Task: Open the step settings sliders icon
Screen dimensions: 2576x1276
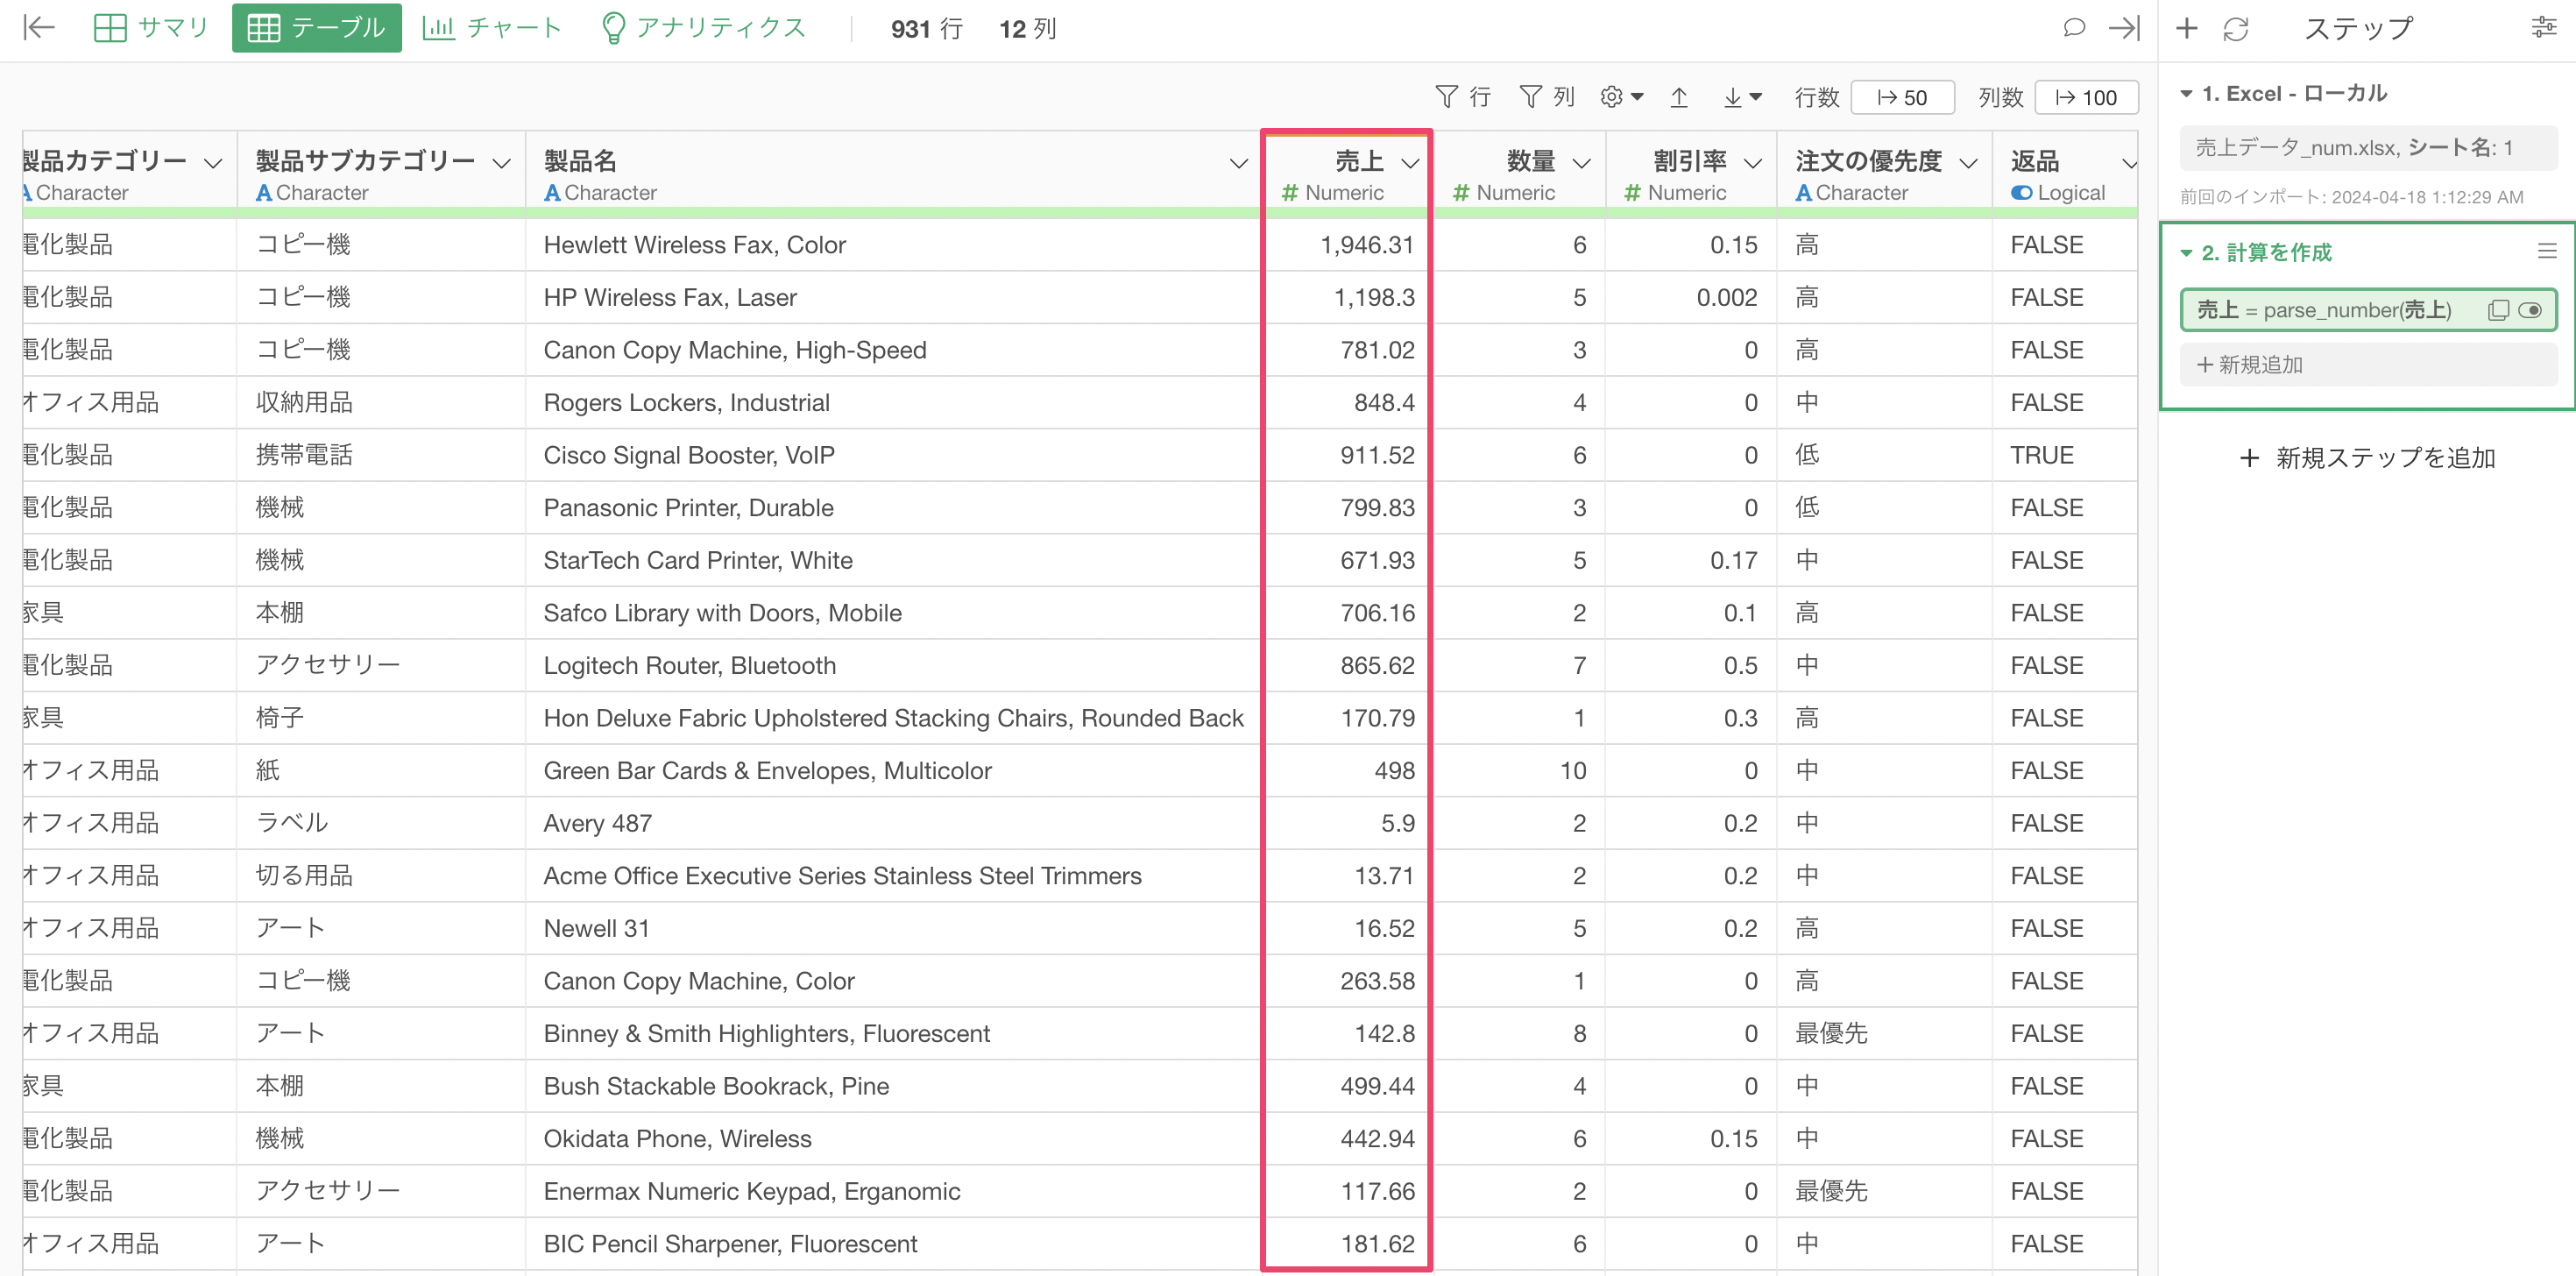Action: coord(2544,28)
